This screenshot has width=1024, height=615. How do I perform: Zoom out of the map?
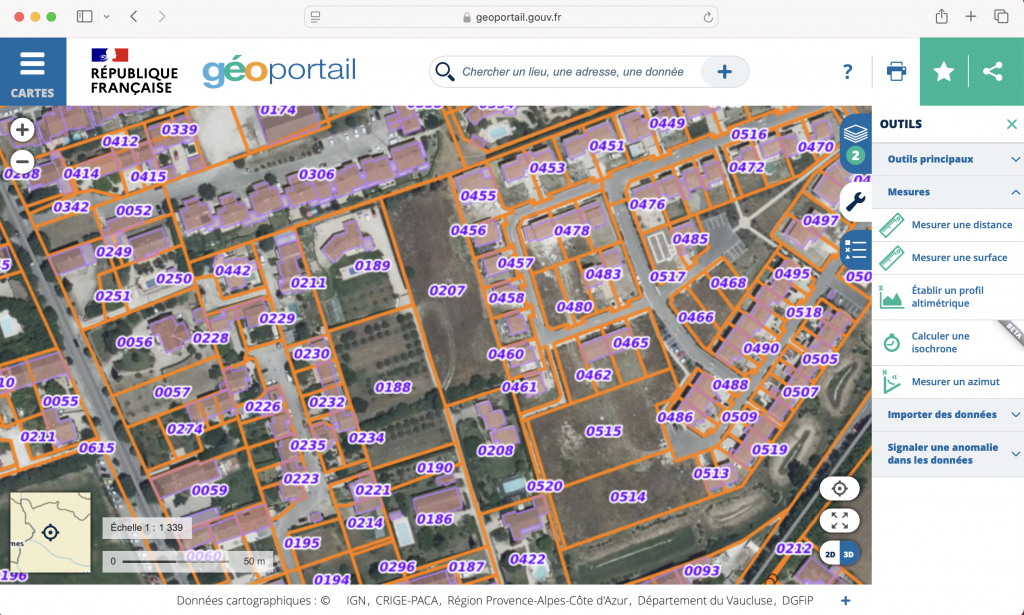click(x=22, y=161)
